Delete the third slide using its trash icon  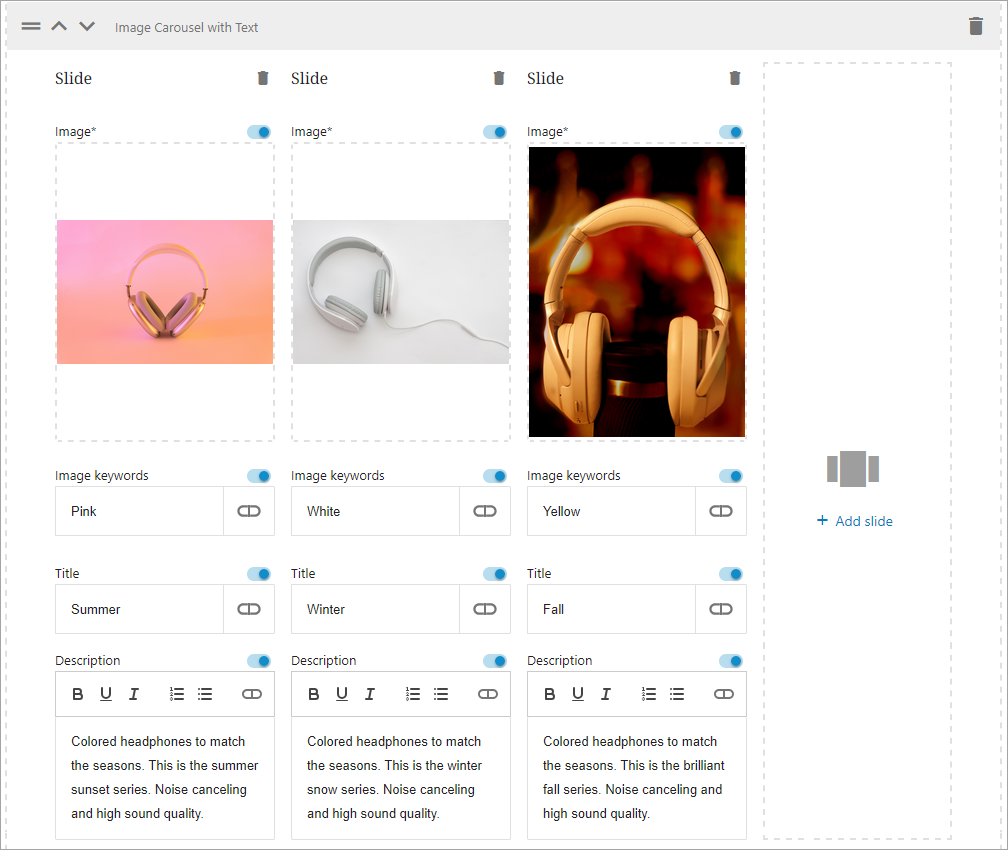(735, 78)
